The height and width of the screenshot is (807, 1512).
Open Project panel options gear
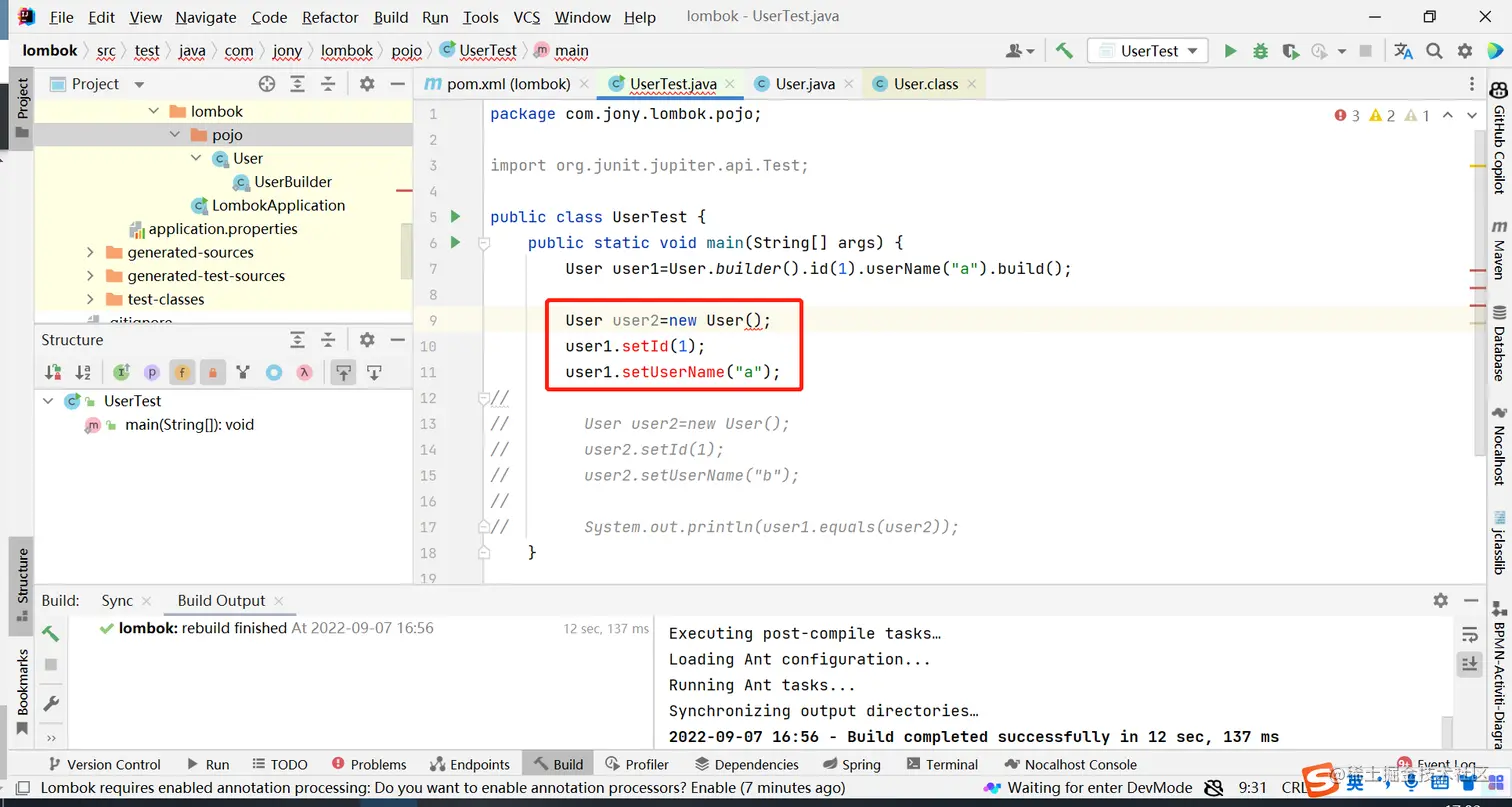click(x=367, y=84)
